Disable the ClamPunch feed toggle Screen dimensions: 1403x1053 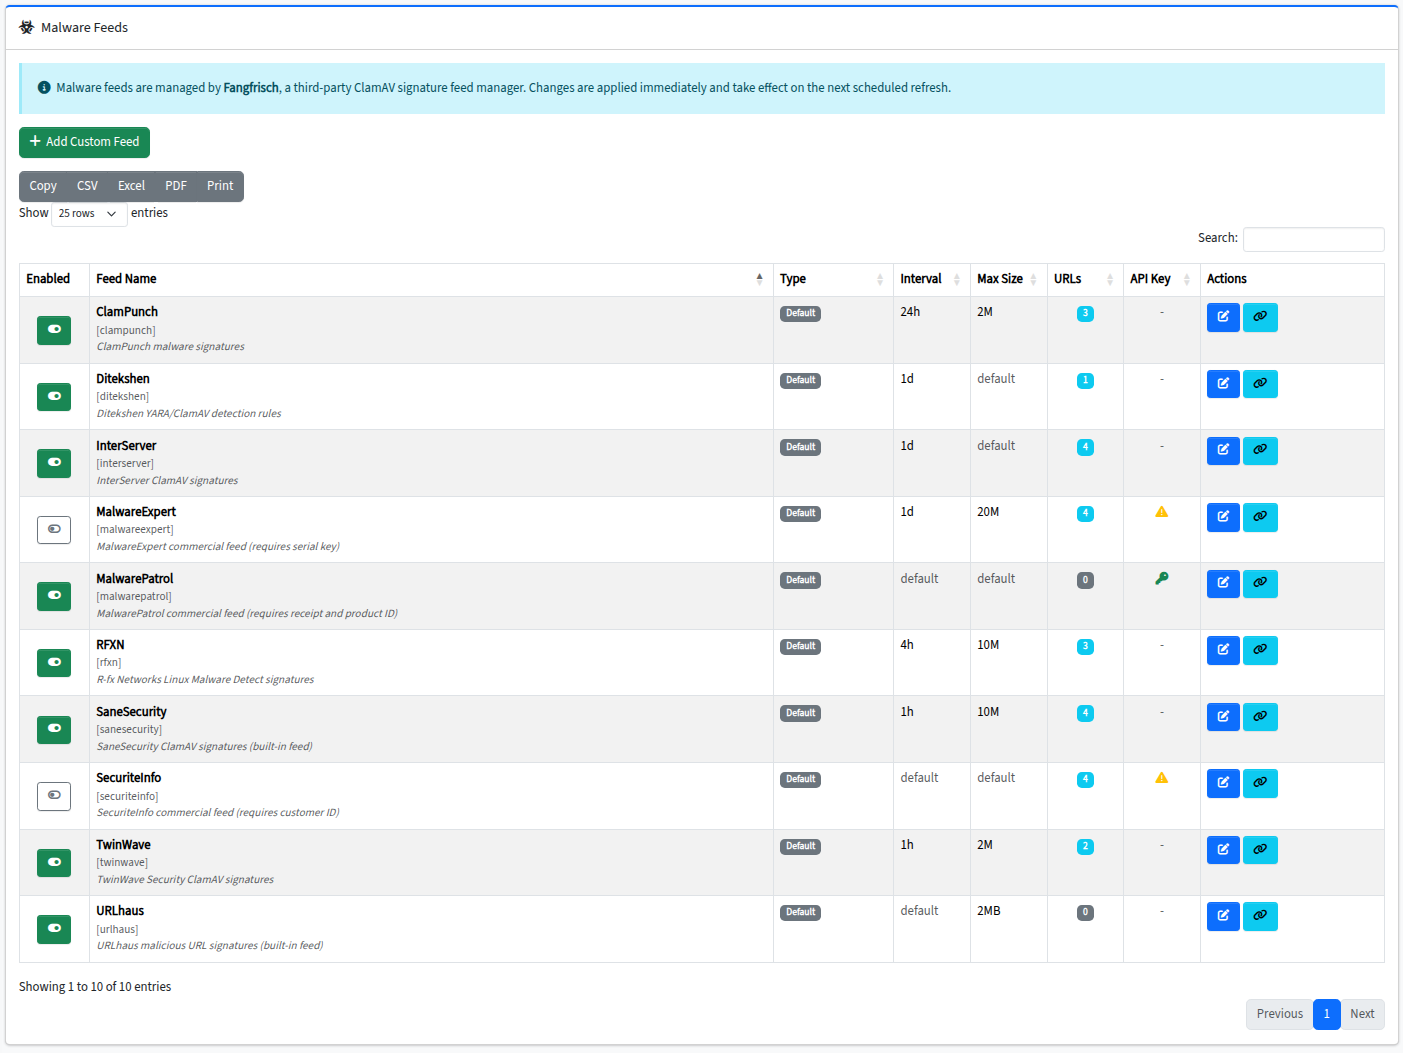pos(54,330)
